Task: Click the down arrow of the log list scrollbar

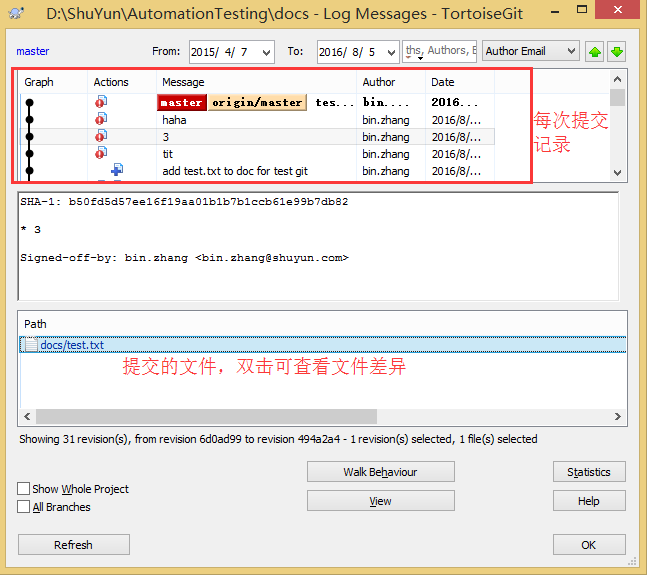Action: pos(617,172)
